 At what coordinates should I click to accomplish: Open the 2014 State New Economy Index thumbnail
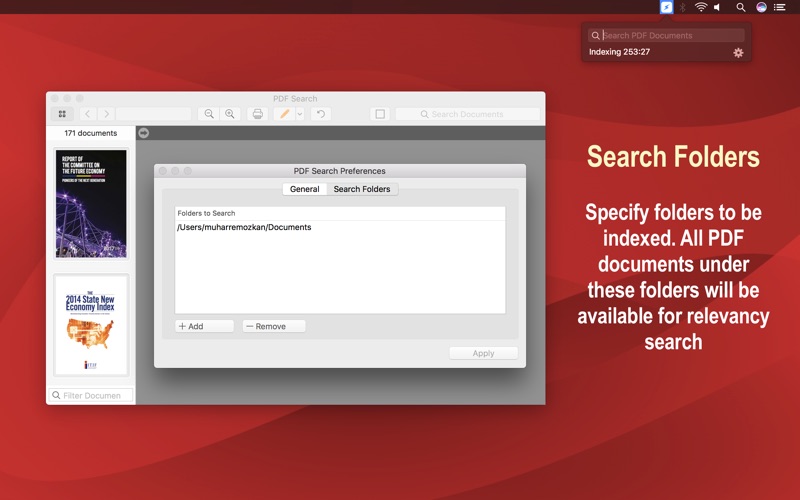[91, 325]
